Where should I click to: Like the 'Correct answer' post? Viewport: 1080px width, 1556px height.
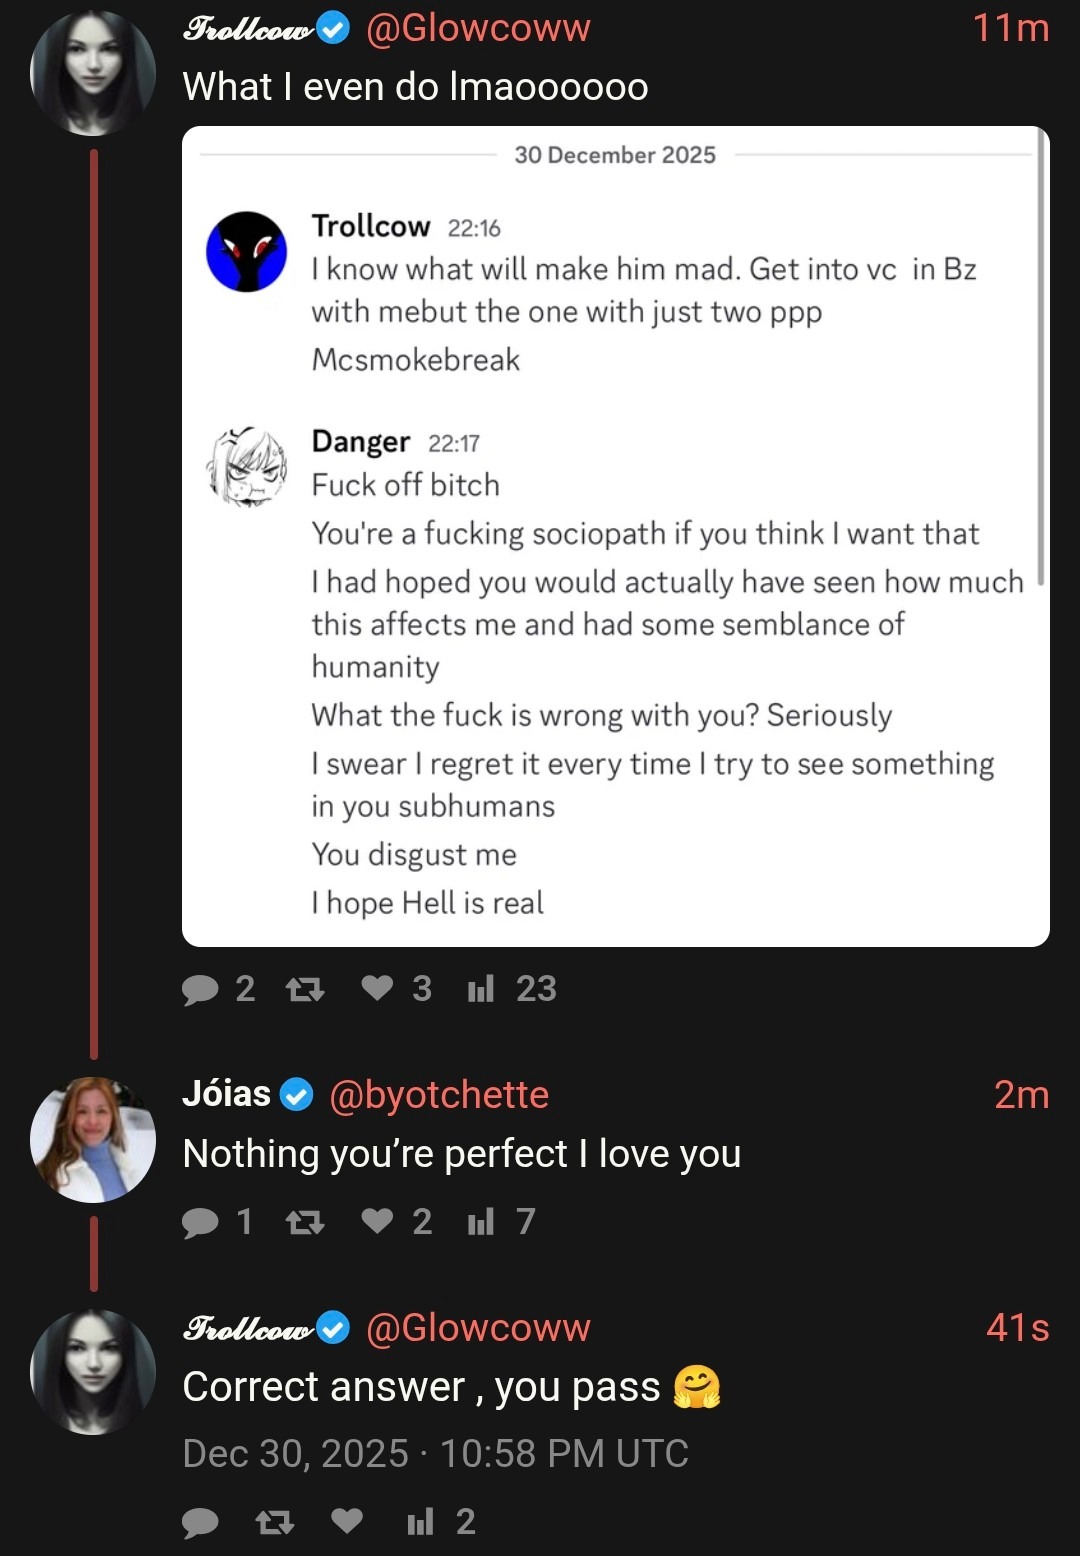347,1521
